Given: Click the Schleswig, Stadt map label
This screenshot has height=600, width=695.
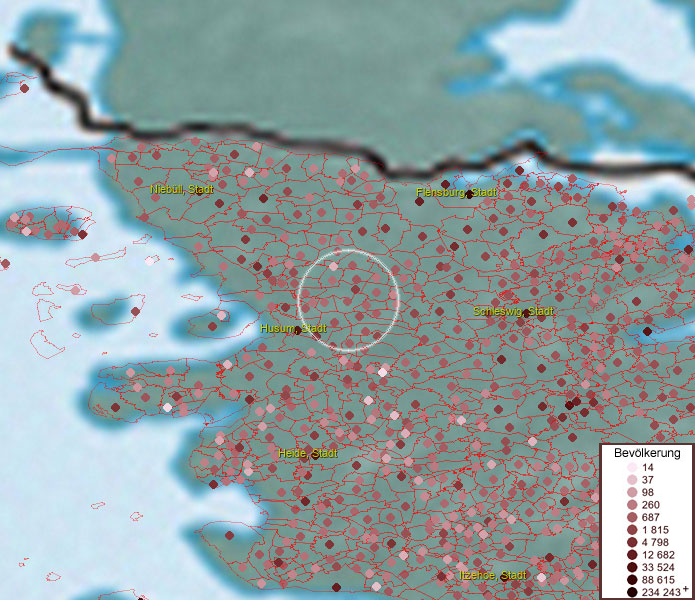Looking at the screenshot, I should 513,311.
